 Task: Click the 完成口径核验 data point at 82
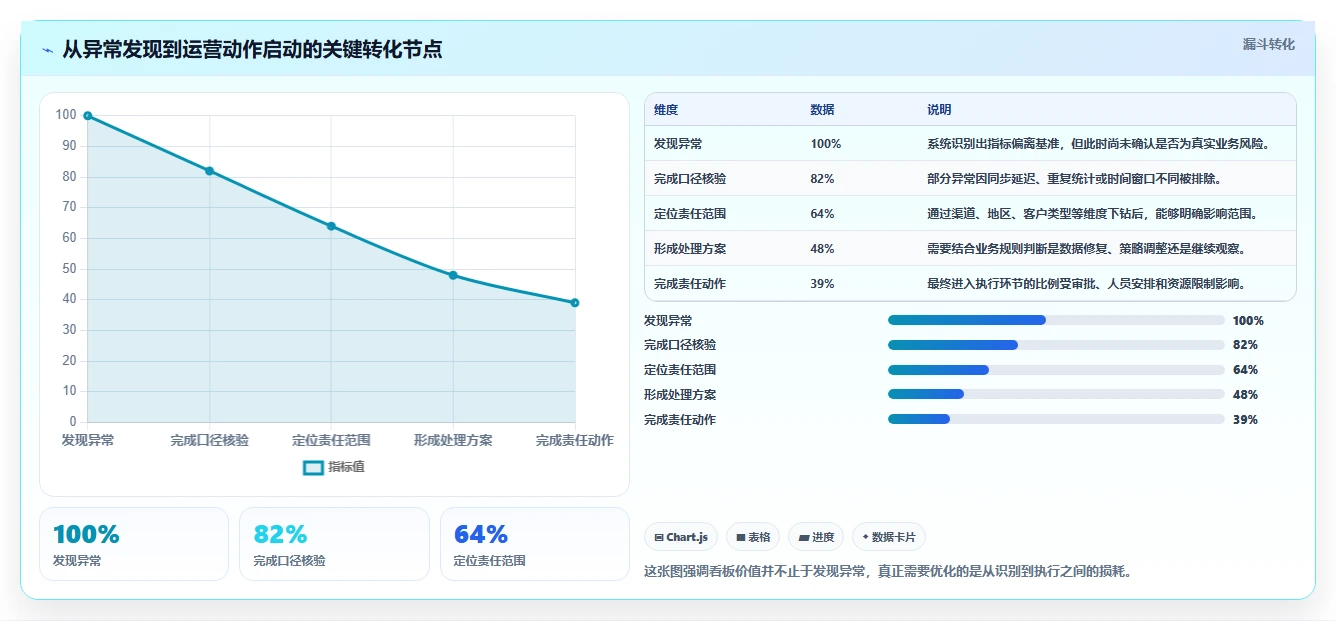[x=209, y=171]
